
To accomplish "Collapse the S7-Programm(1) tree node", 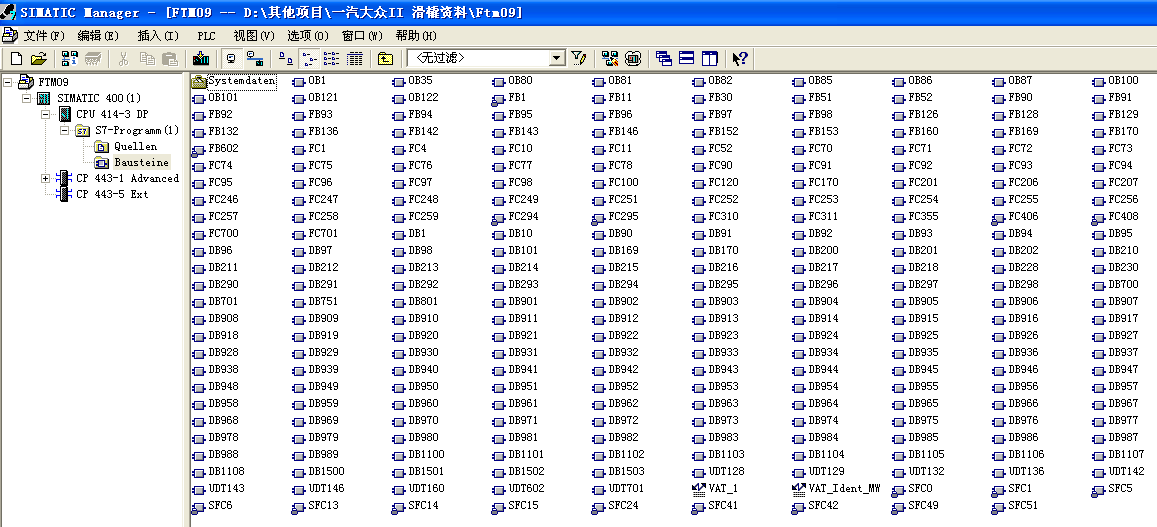I will pos(64,130).
